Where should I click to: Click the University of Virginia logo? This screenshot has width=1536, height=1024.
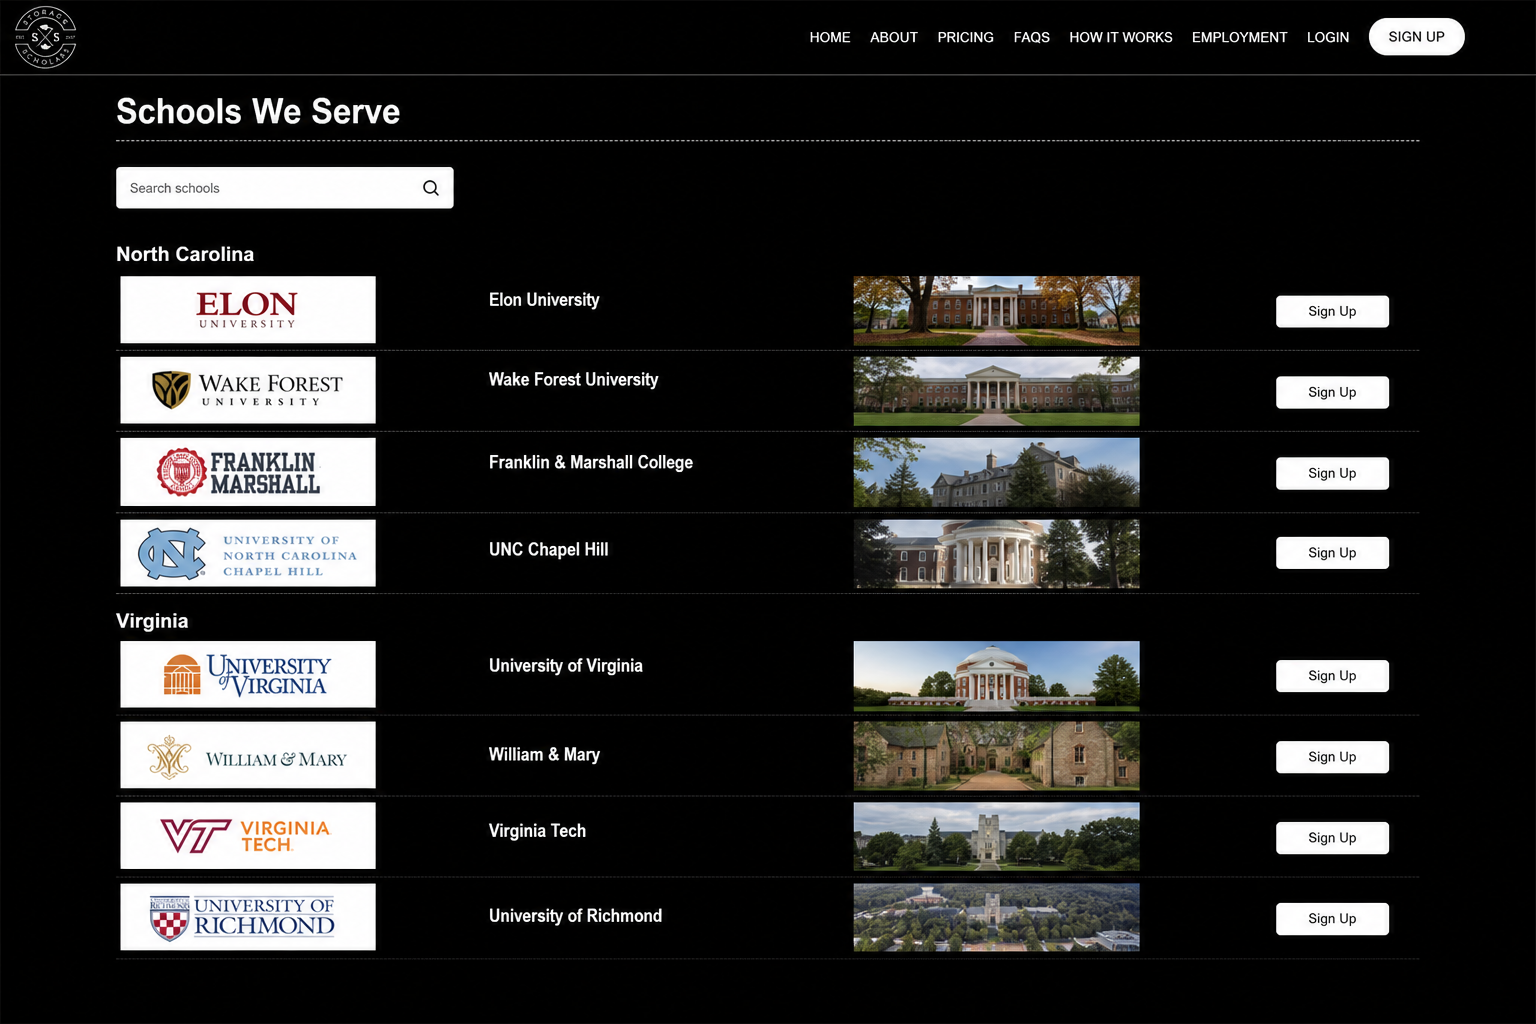pos(248,674)
